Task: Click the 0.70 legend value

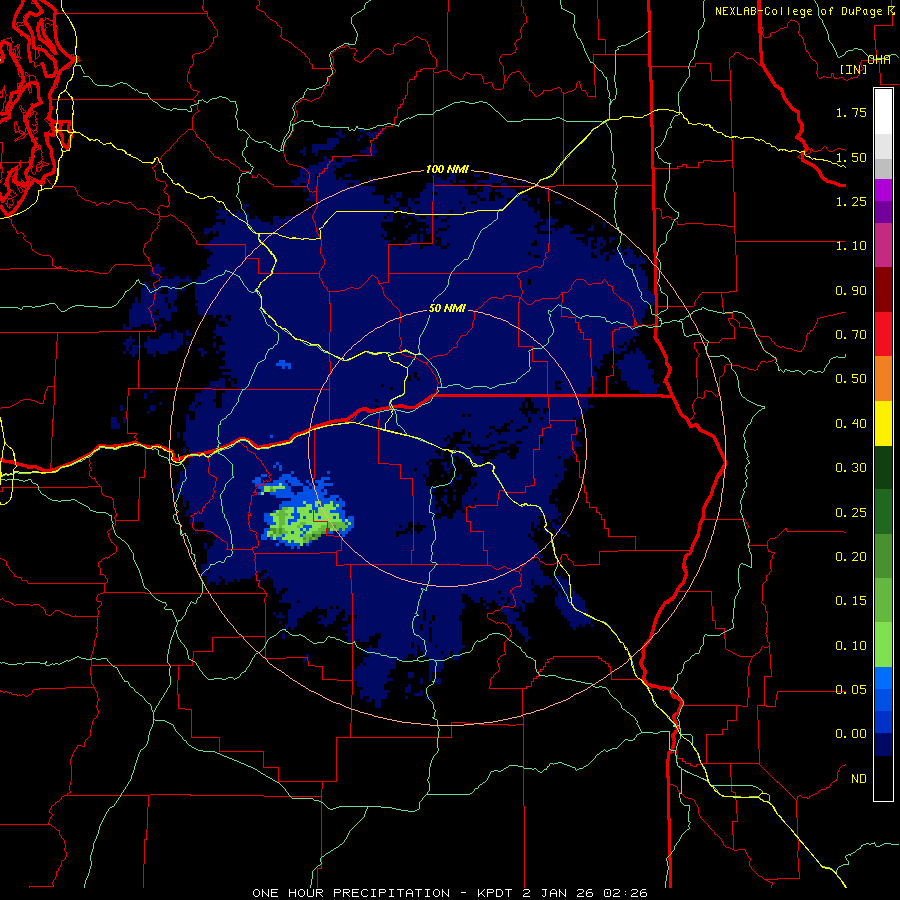Action: (851, 335)
